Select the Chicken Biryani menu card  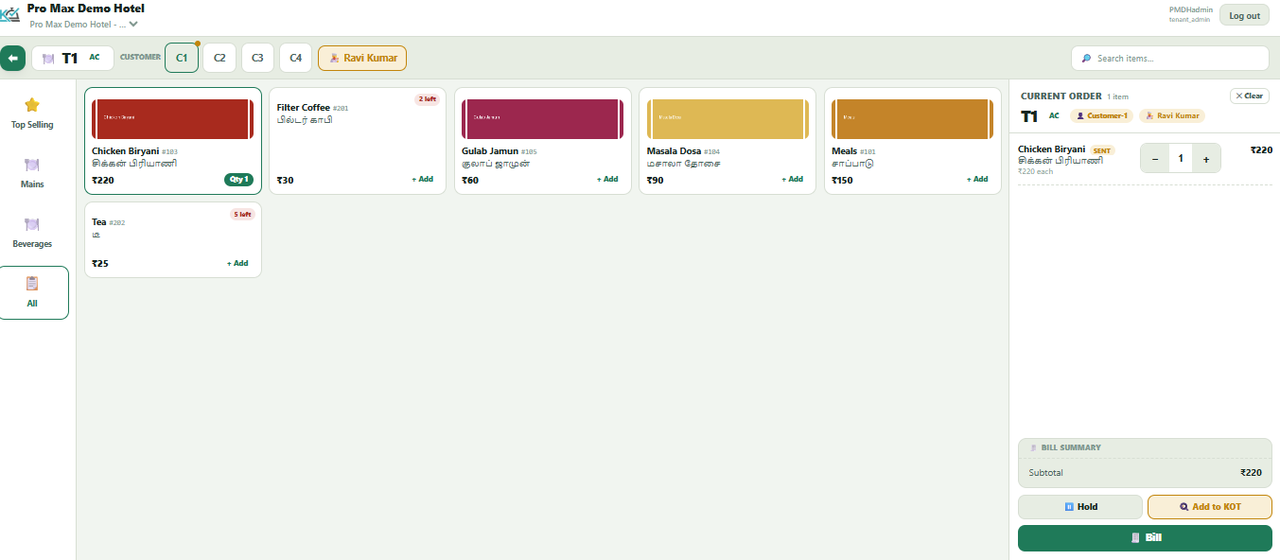pos(173,141)
